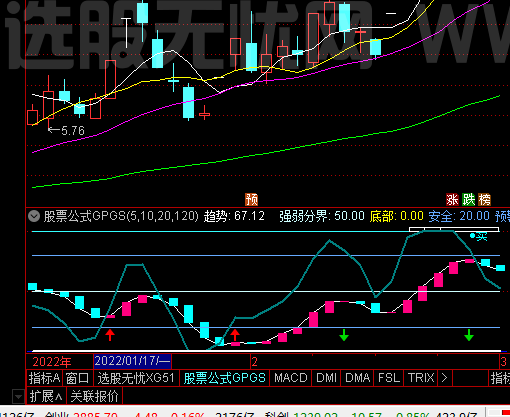Image resolution: width=510 pixels, height=417 pixels.
Task: Click the 强弱分界: 50.00 label
Action: (x=322, y=216)
